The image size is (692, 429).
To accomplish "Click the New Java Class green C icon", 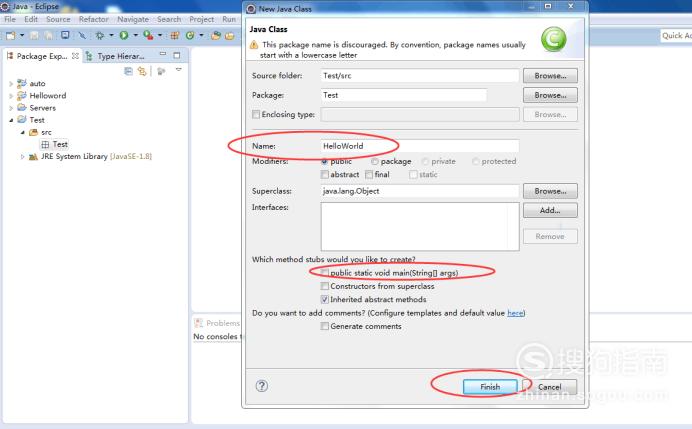I will [190, 35].
